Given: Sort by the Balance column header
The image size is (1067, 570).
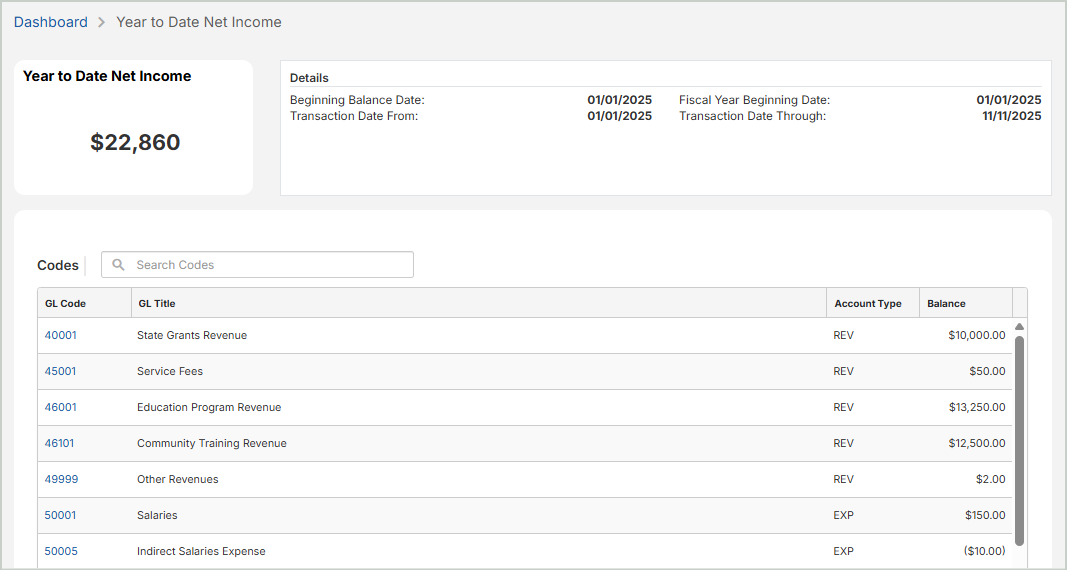Looking at the screenshot, I should pyautogui.click(x=946, y=303).
